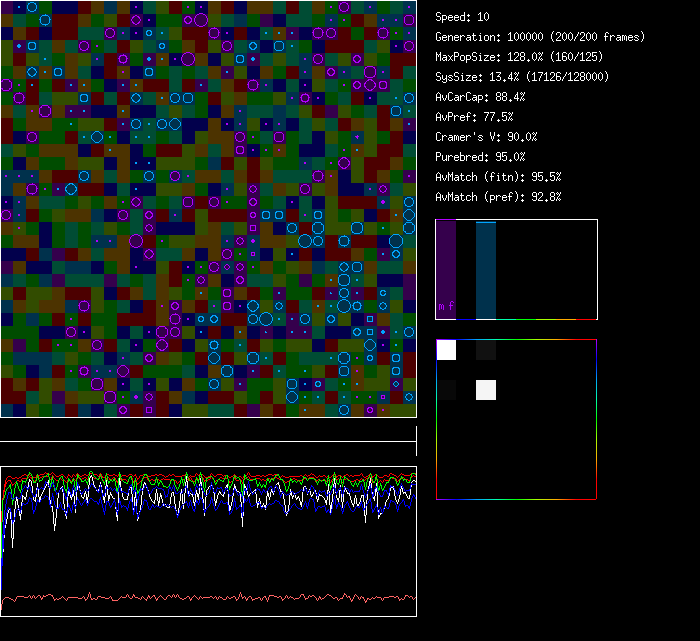Click the Cramer's V: 90.0% statistic

486,137
